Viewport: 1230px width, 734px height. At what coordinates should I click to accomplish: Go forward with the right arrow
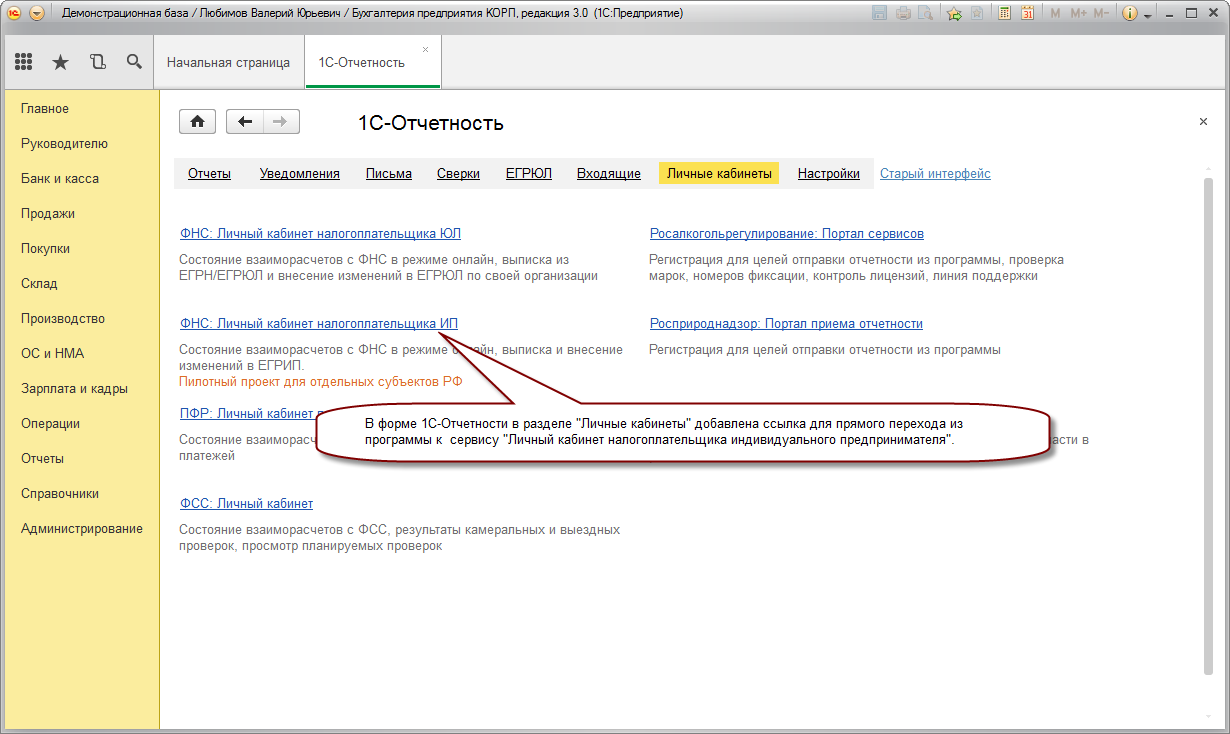tap(281, 122)
